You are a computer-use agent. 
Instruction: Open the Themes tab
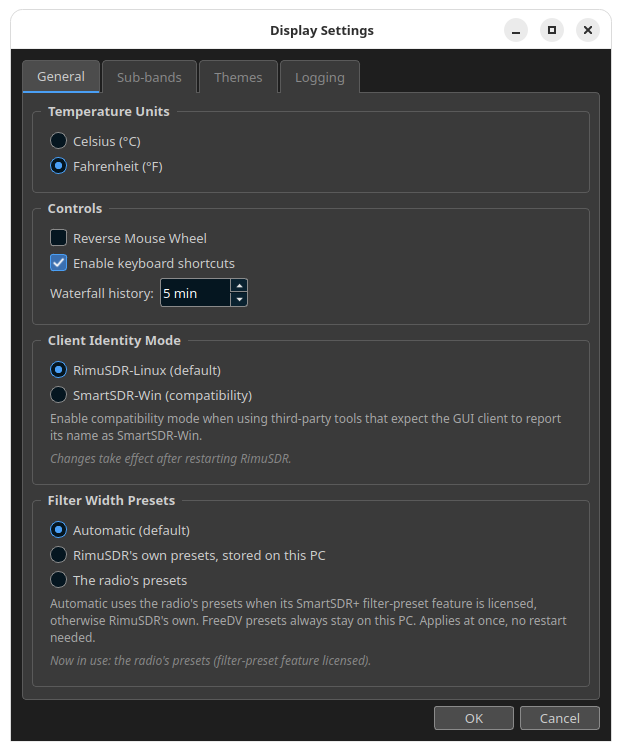pyautogui.click(x=238, y=77)
